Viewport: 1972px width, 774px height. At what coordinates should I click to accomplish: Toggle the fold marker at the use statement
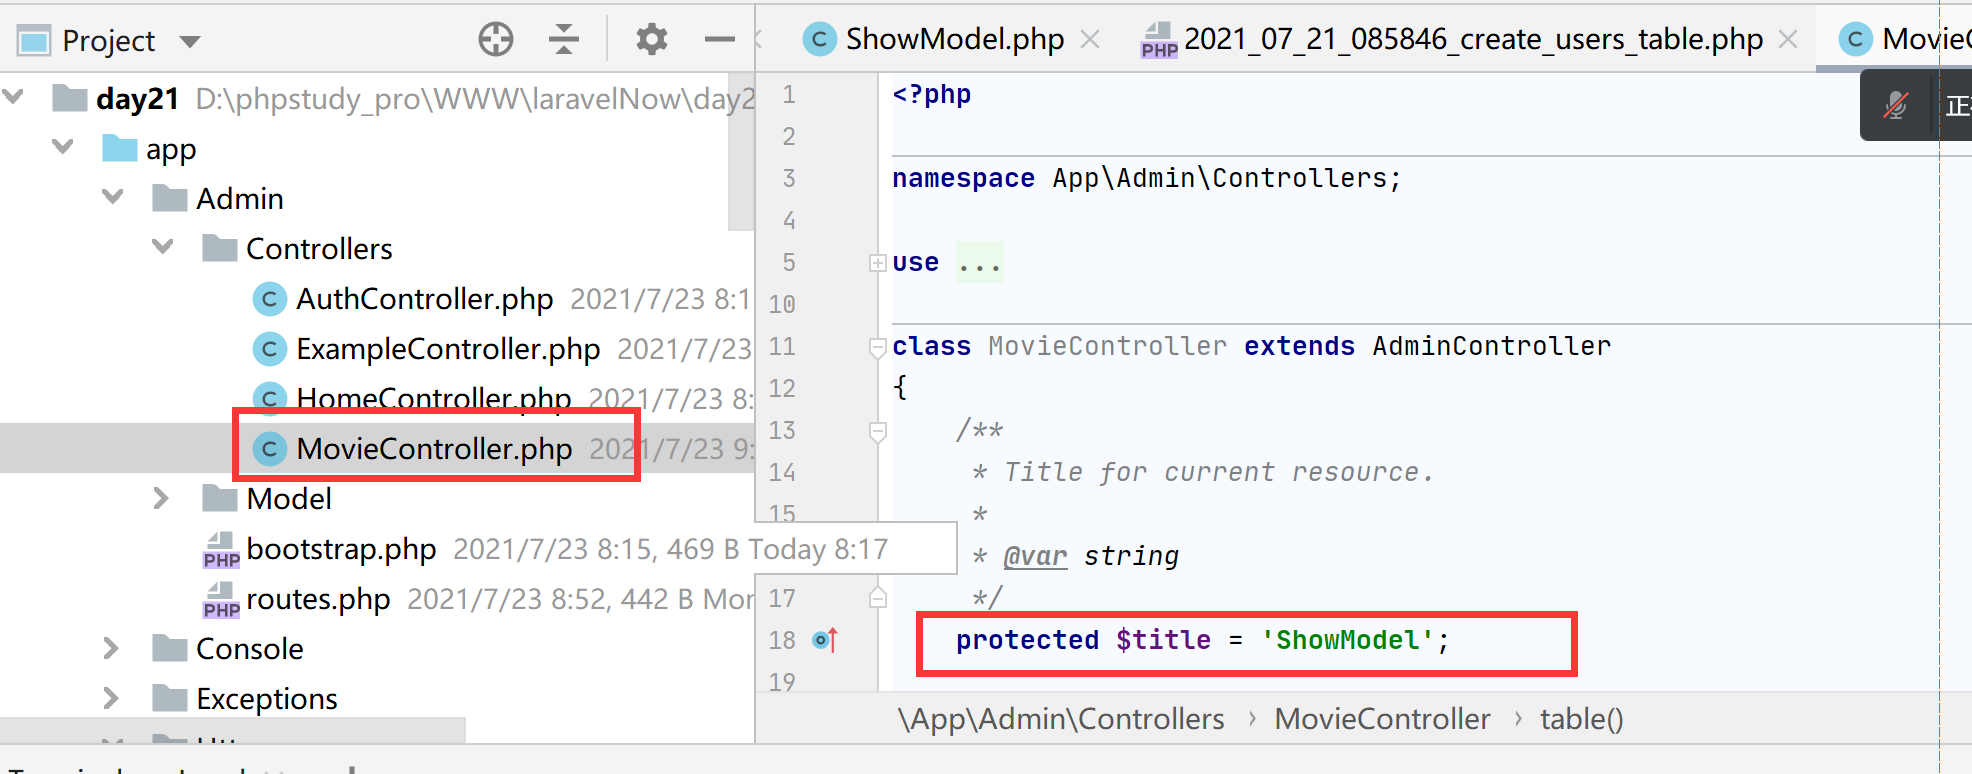coord(878,263)
